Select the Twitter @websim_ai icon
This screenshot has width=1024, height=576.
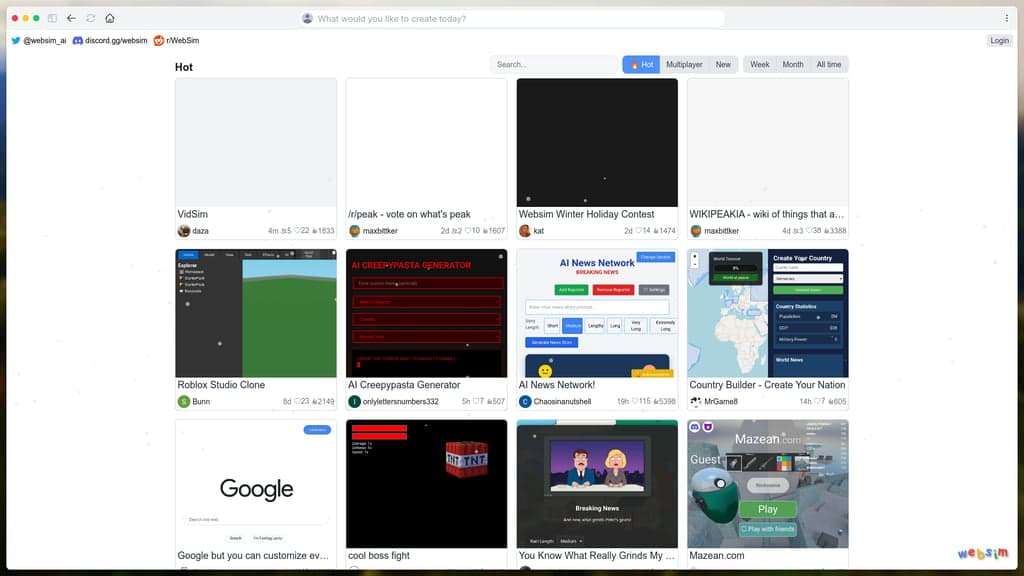(16, 40)
